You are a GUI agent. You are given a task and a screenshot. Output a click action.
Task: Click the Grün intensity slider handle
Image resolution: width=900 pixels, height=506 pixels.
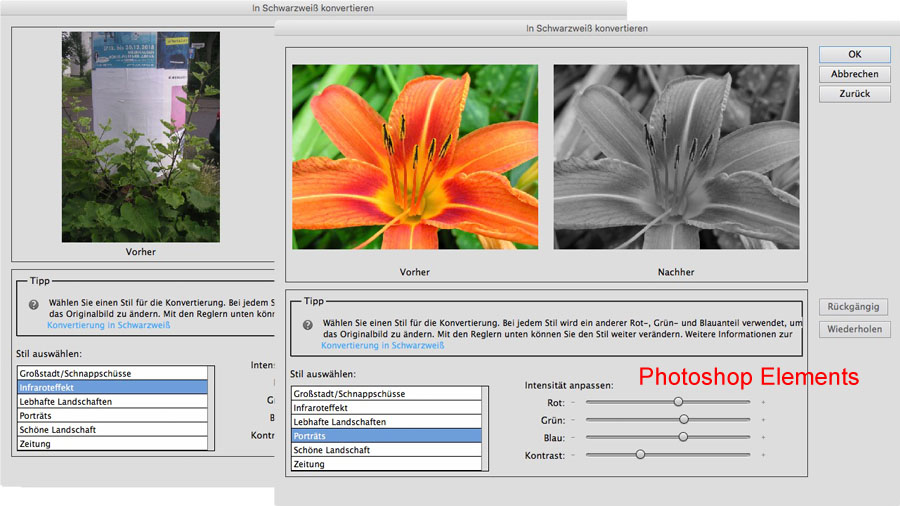click(x=684, y=419)
